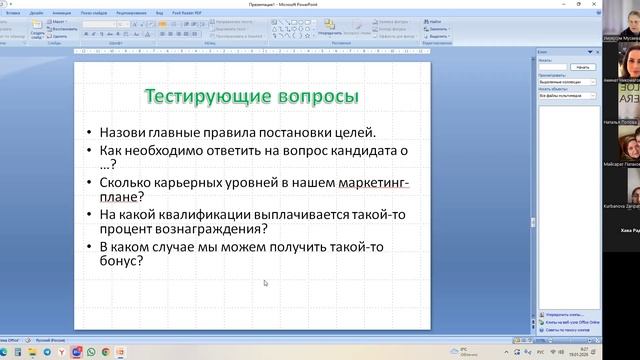Screen dimensions: 640x360
Task: Click the zoom slider in status bar
Action: 569,340
